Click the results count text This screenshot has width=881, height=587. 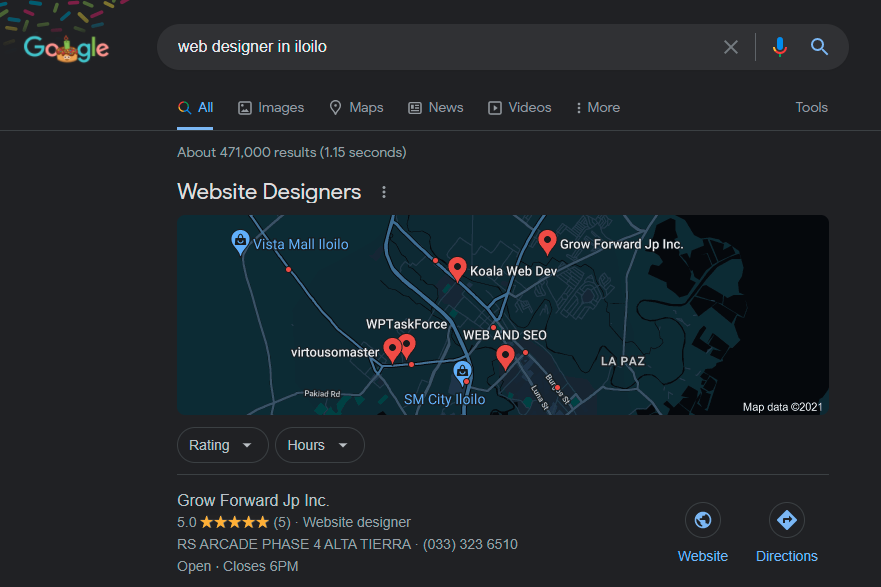pyautogui.click(x=292, y=152)
